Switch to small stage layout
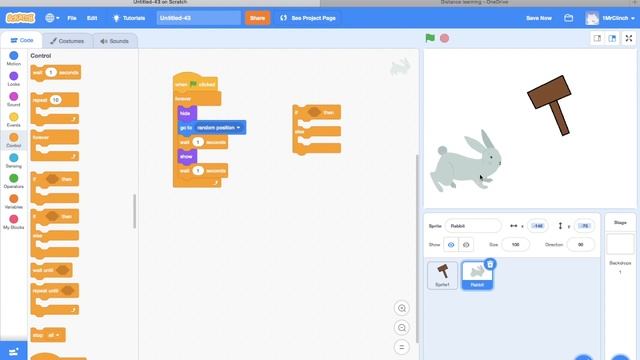 [x=597, y=38]
